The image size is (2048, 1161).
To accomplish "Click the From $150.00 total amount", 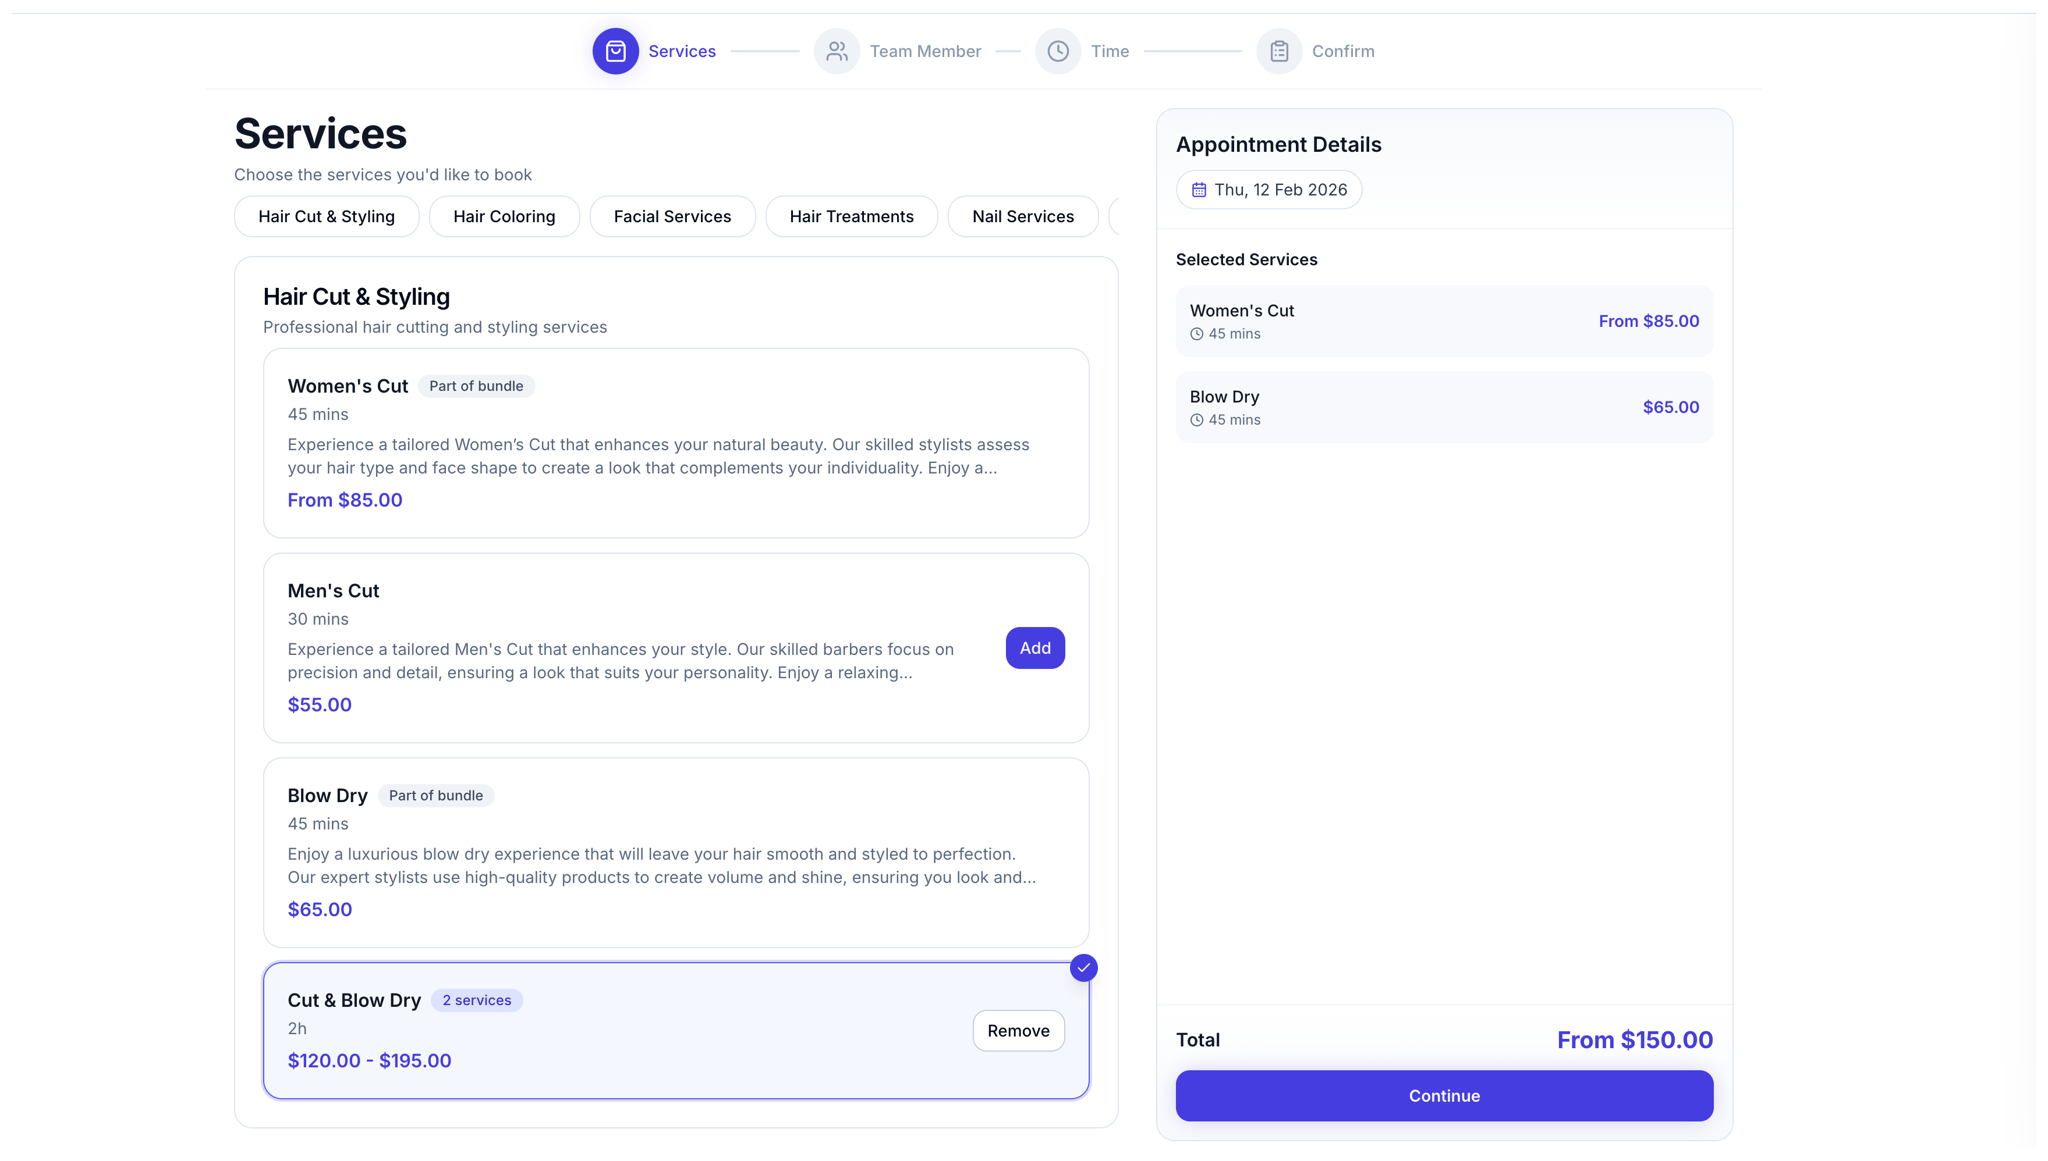I will [x=1634, y=1040].
